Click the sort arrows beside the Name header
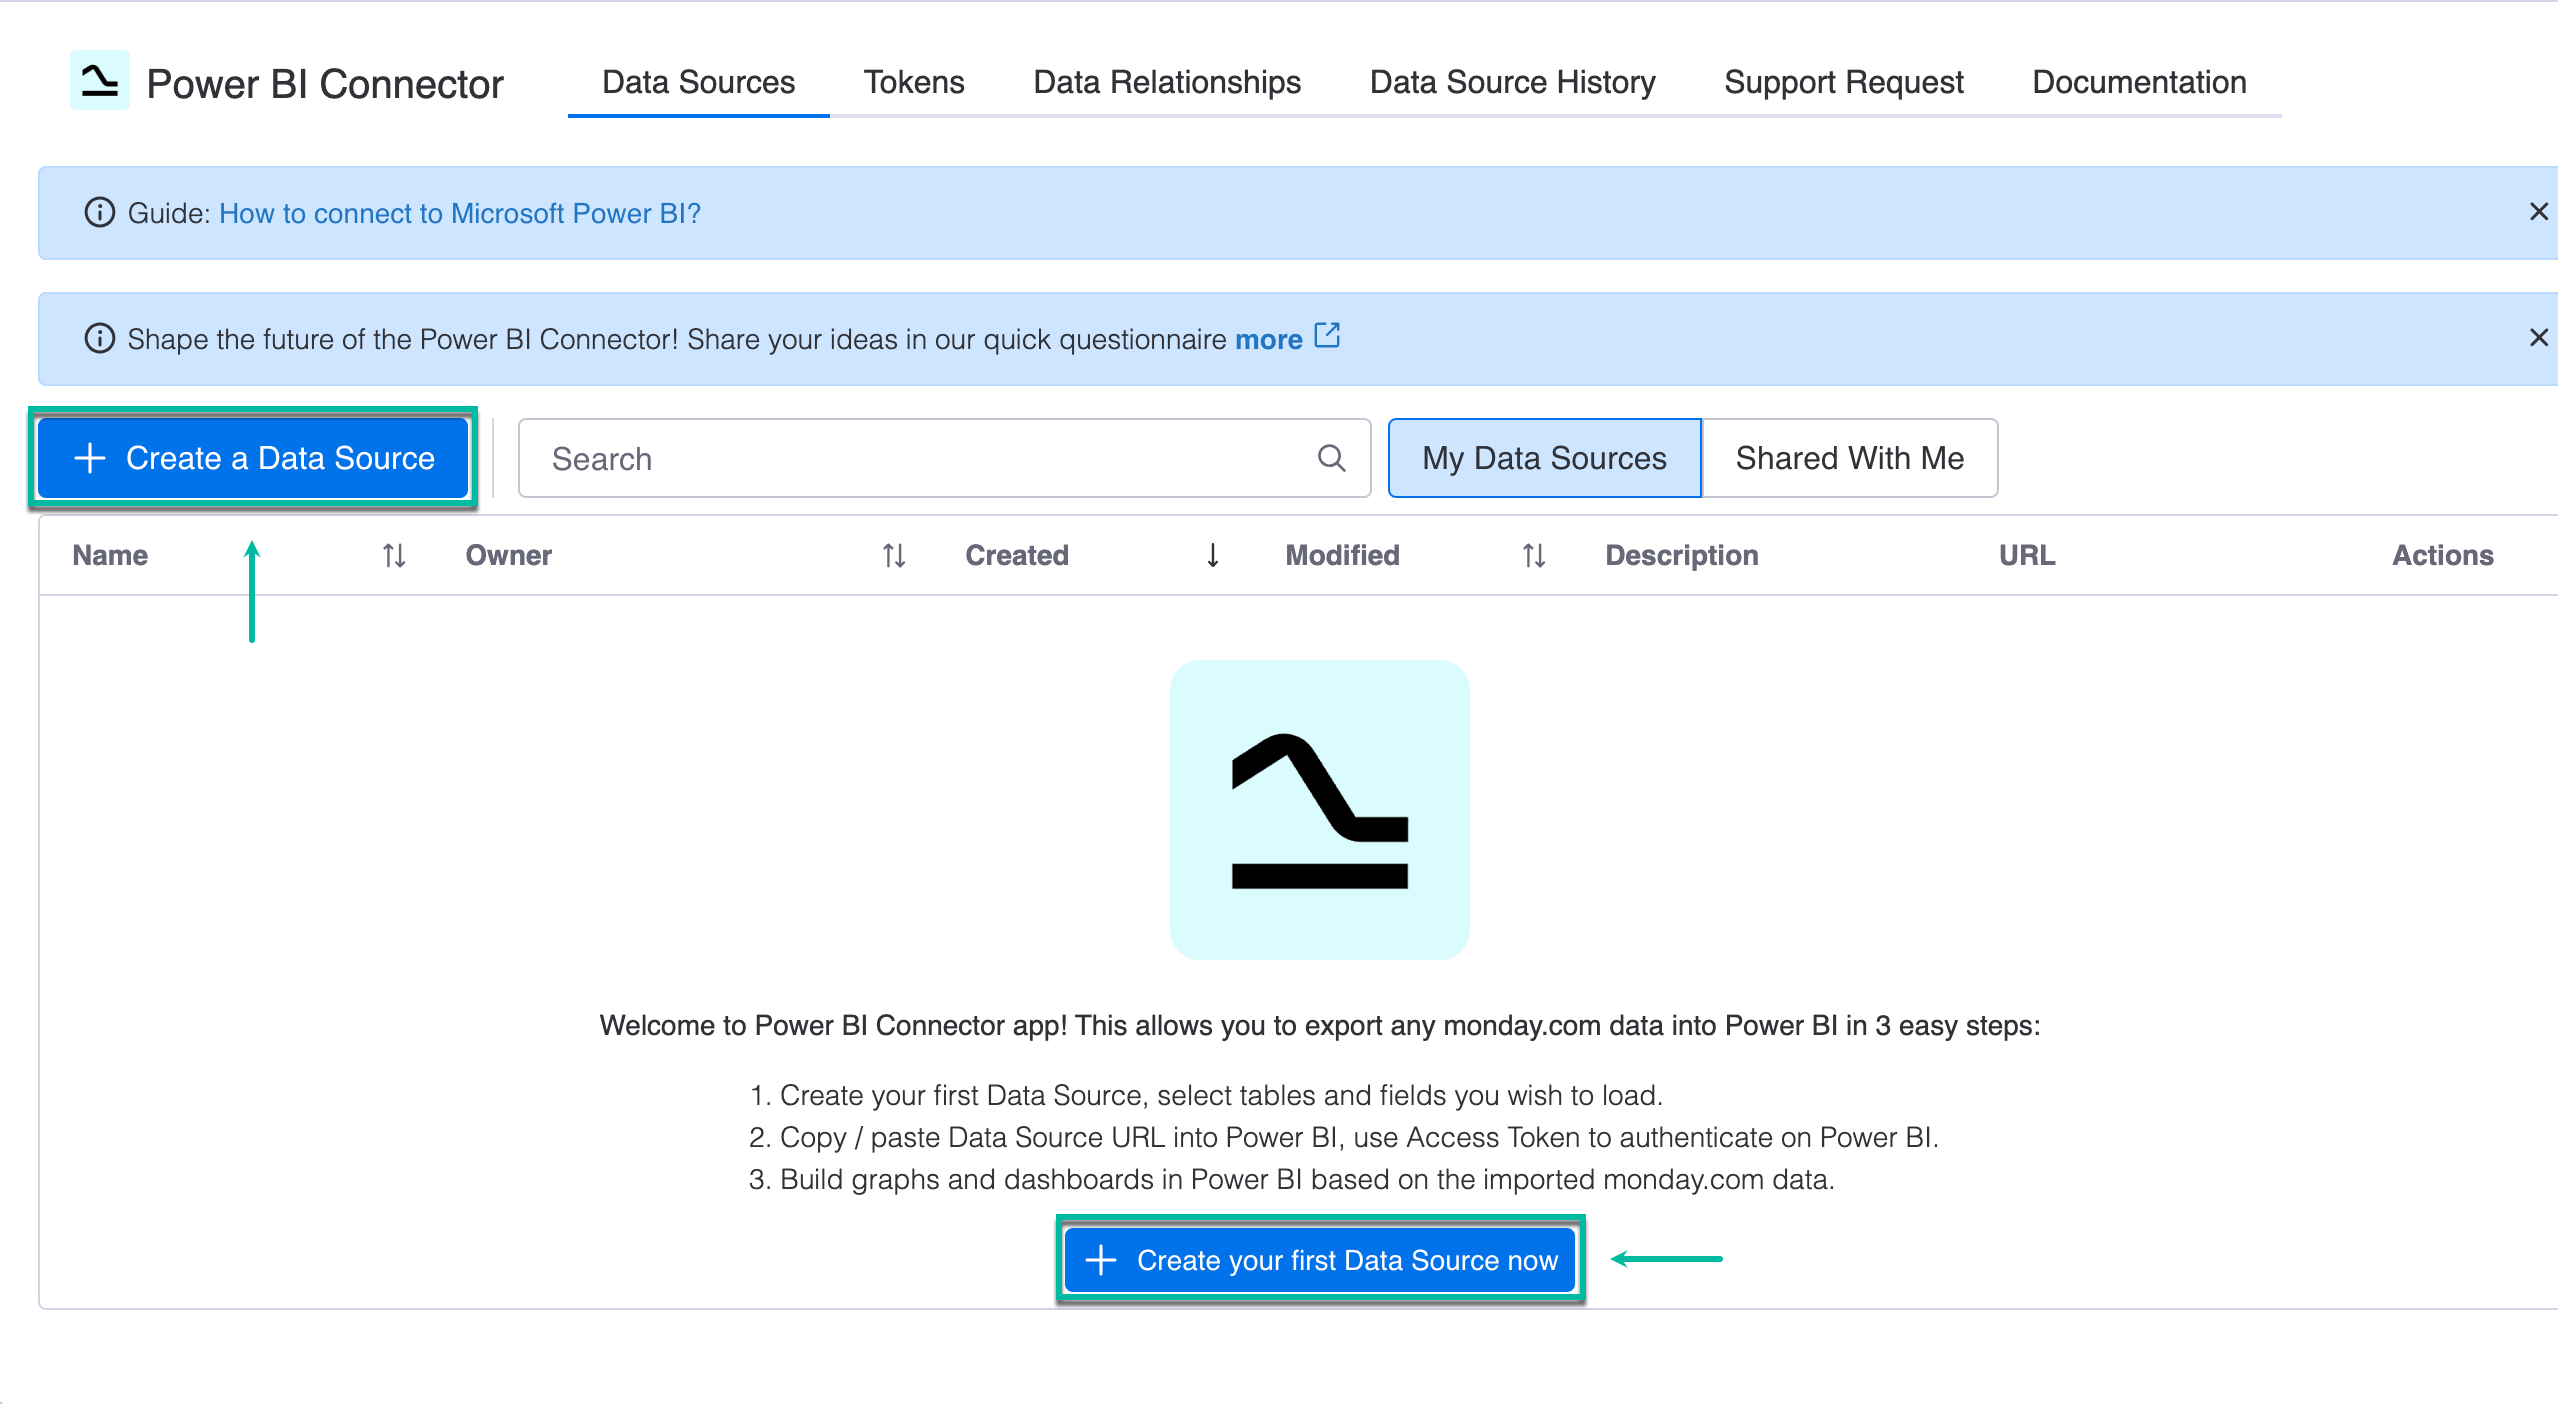This screenshot has height=1404, width=2558. pyautogui.click(x=393, y=556)
